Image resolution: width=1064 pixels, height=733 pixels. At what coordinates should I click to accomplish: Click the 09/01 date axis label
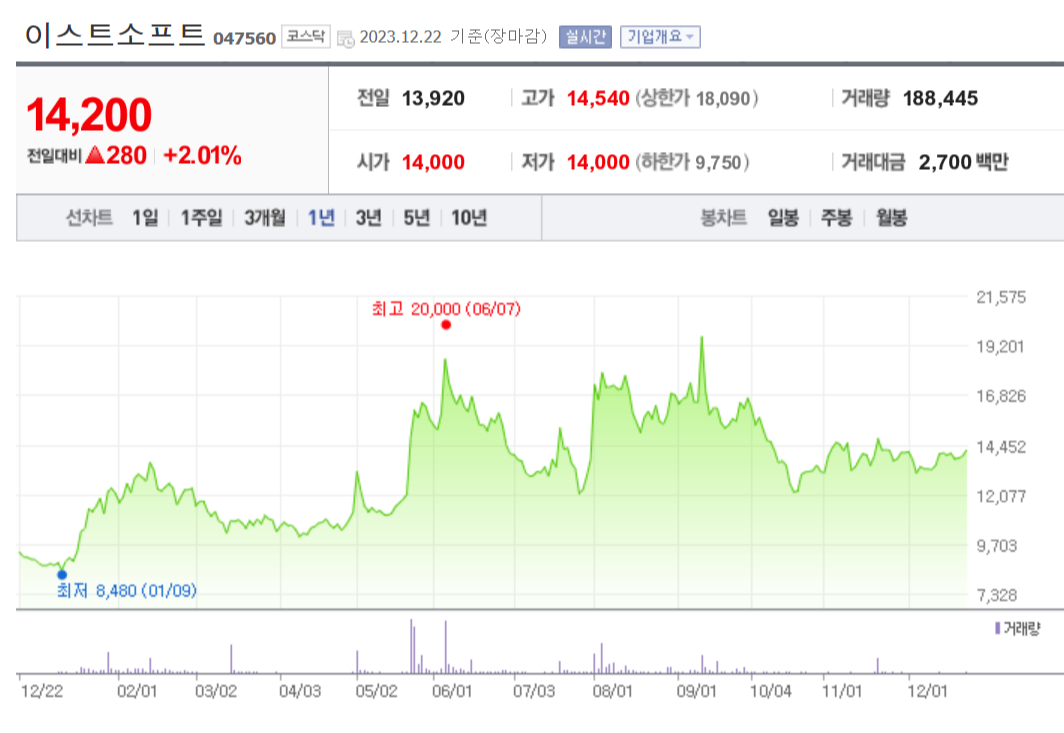coord(696,692)
